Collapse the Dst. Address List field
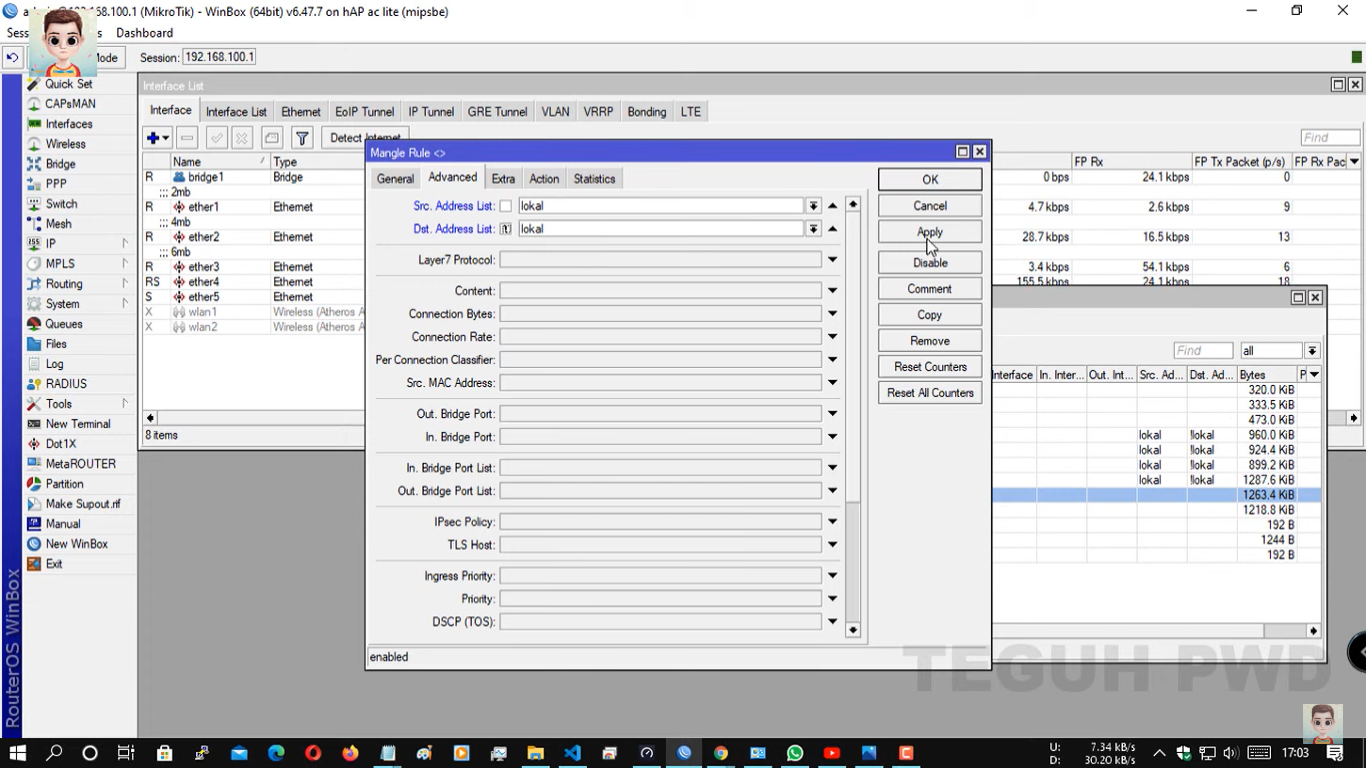1366x768 pixels. point(832,229)
